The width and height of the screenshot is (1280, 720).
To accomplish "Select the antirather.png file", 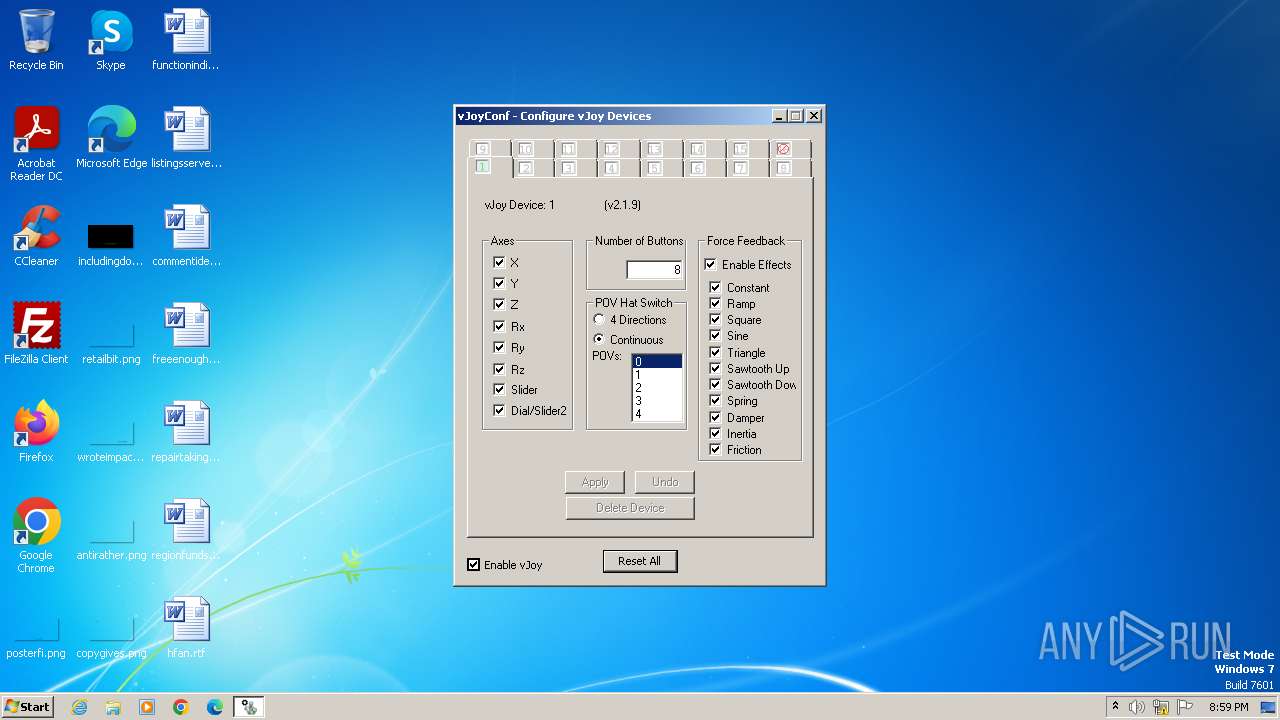I will [111, 536].
